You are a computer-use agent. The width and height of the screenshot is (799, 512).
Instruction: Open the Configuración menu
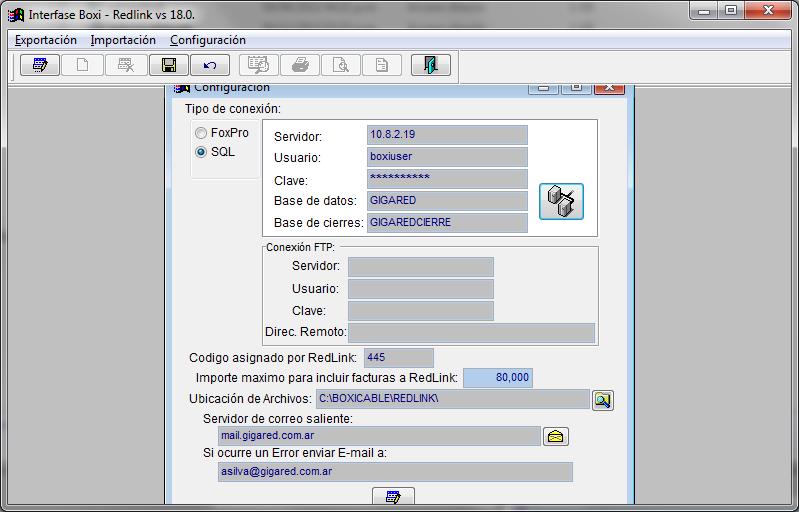tap(208, 40)
